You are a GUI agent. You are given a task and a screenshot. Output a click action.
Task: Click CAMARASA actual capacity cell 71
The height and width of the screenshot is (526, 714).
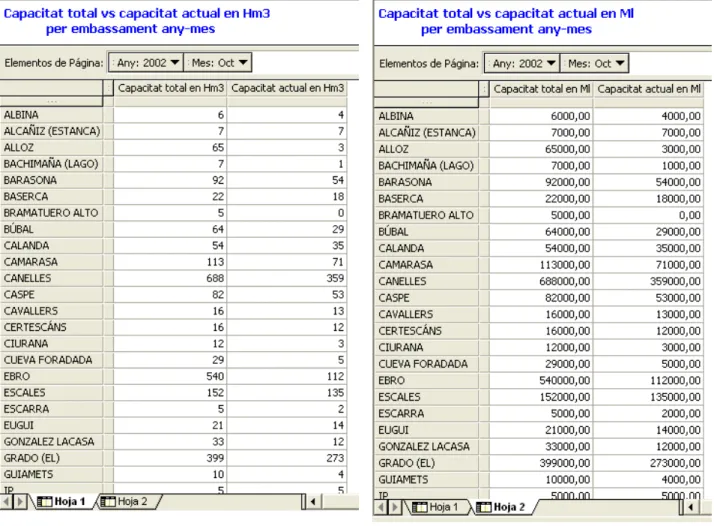click(x=287, y=262)
